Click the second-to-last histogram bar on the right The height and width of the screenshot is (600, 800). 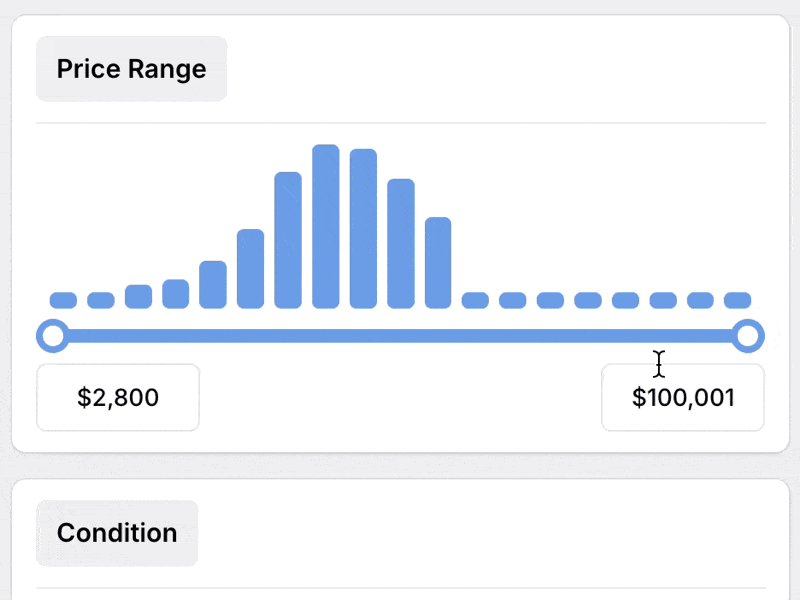[701, 300]
